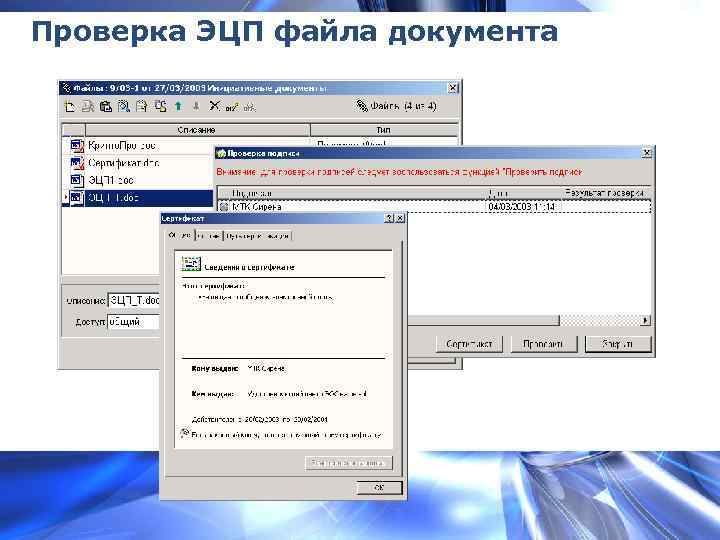Viewport: 720px width, 540px height.
Task: Click the Сертификат.doc Word file icon
Action: (x=77, y=163)
